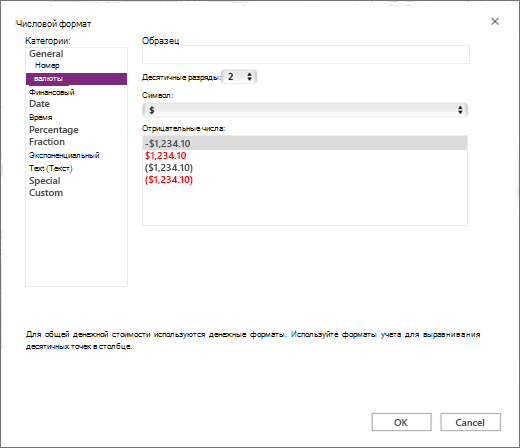Pick black ($1,234.10) parenthesized format
The image size is (520, 448).
pyautogui.click(x=169, y=168)
